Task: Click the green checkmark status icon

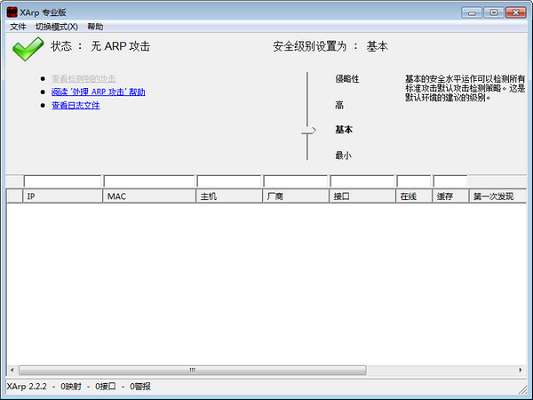Action: coord(28,49)
